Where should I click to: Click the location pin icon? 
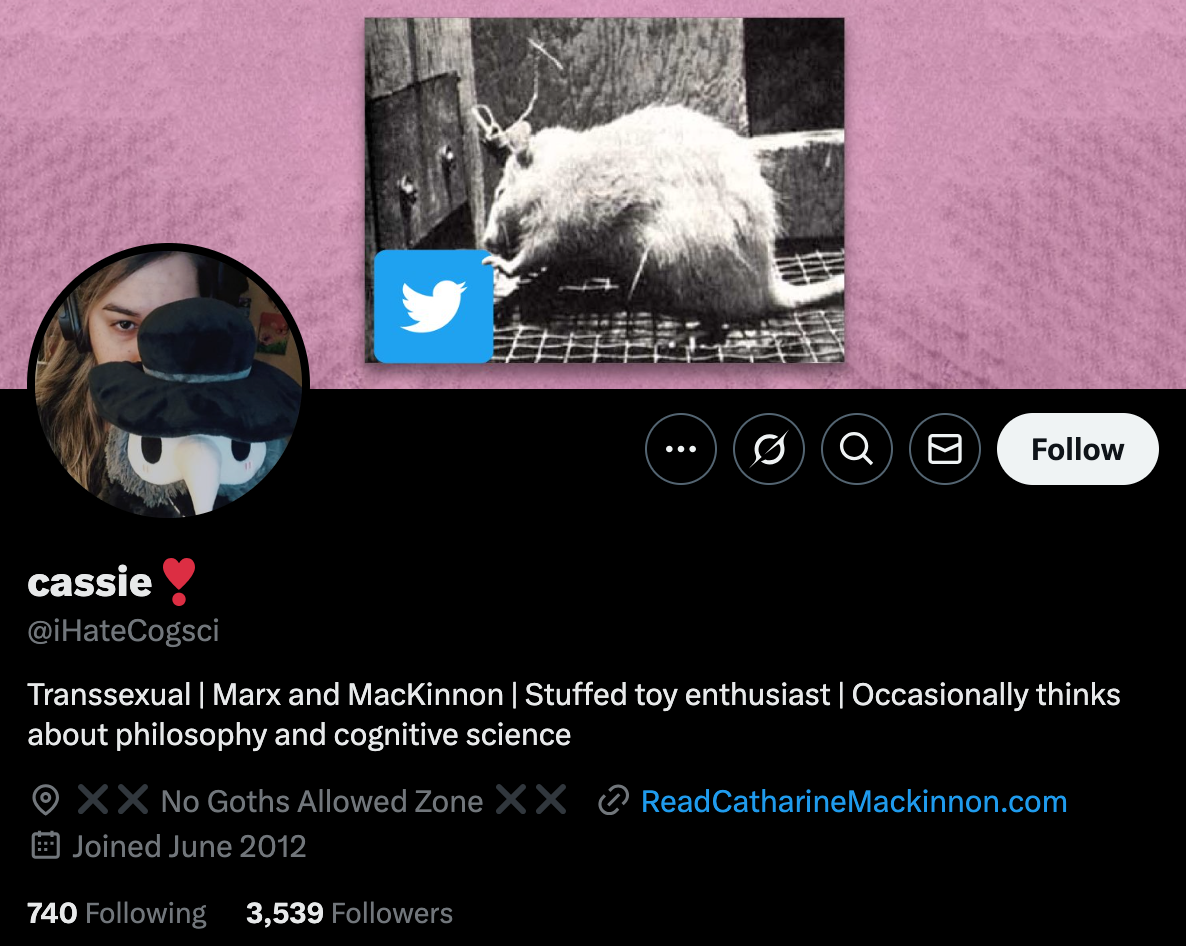pos(45,800)
